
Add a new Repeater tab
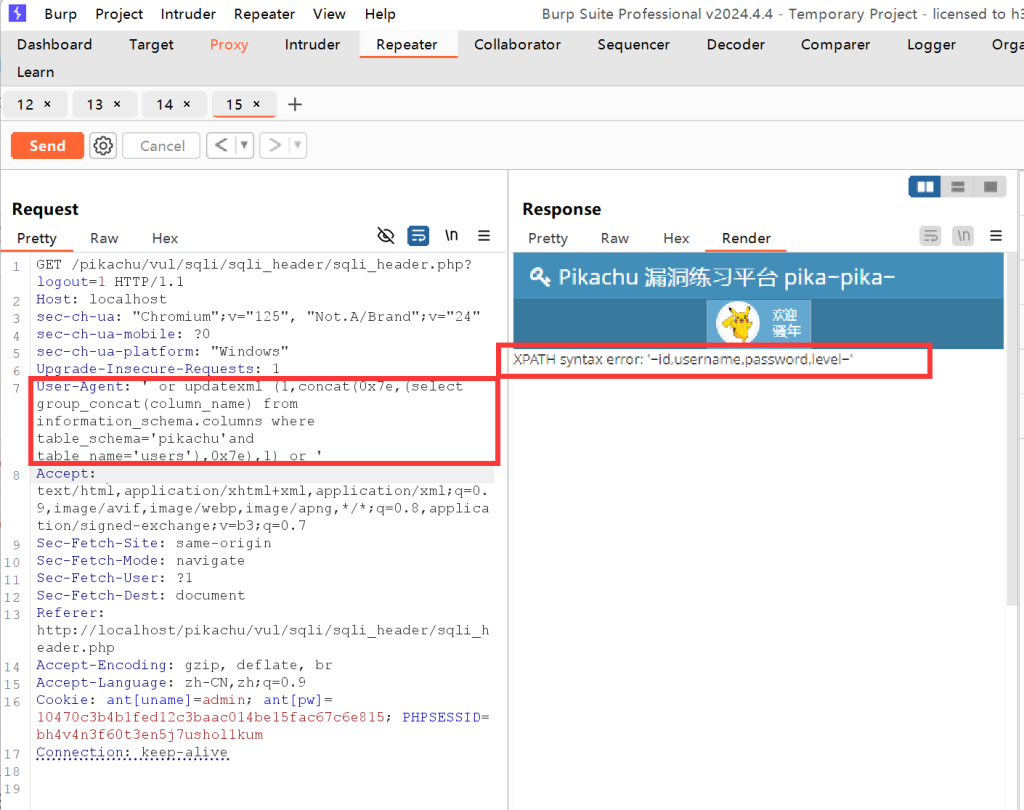click(295, 105)
